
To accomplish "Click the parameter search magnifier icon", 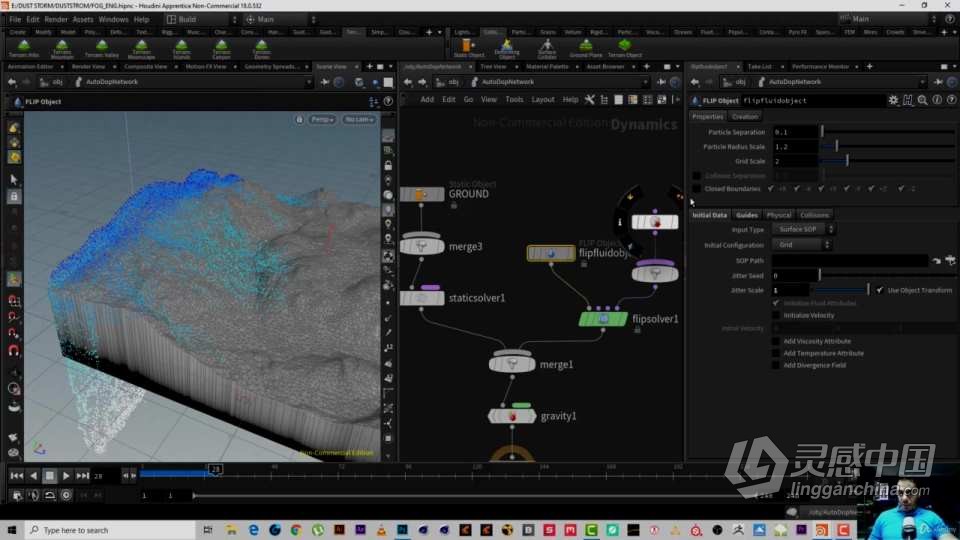I will click(922, 100).
